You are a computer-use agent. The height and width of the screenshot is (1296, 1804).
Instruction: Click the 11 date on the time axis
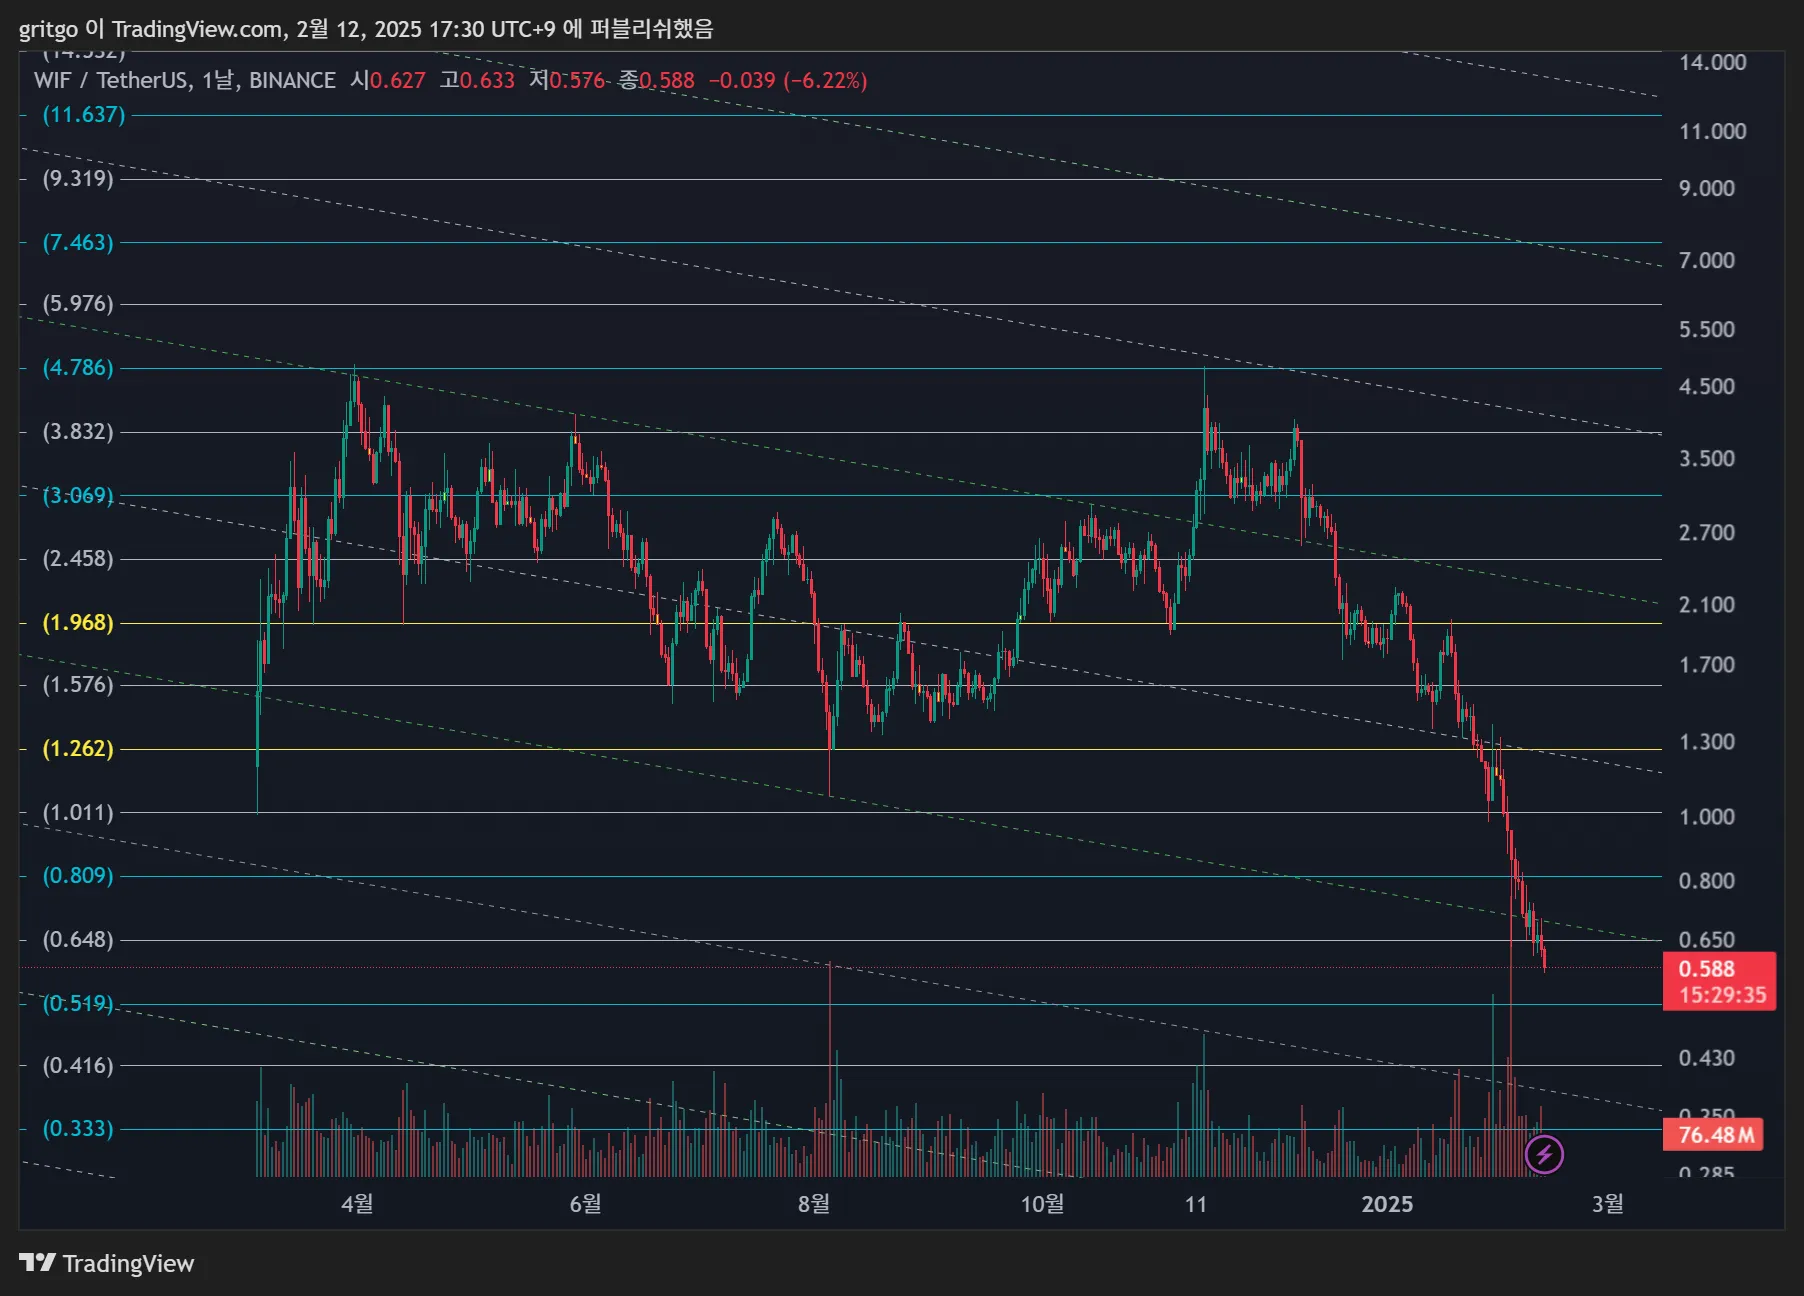click(x=1196, y=1204)
